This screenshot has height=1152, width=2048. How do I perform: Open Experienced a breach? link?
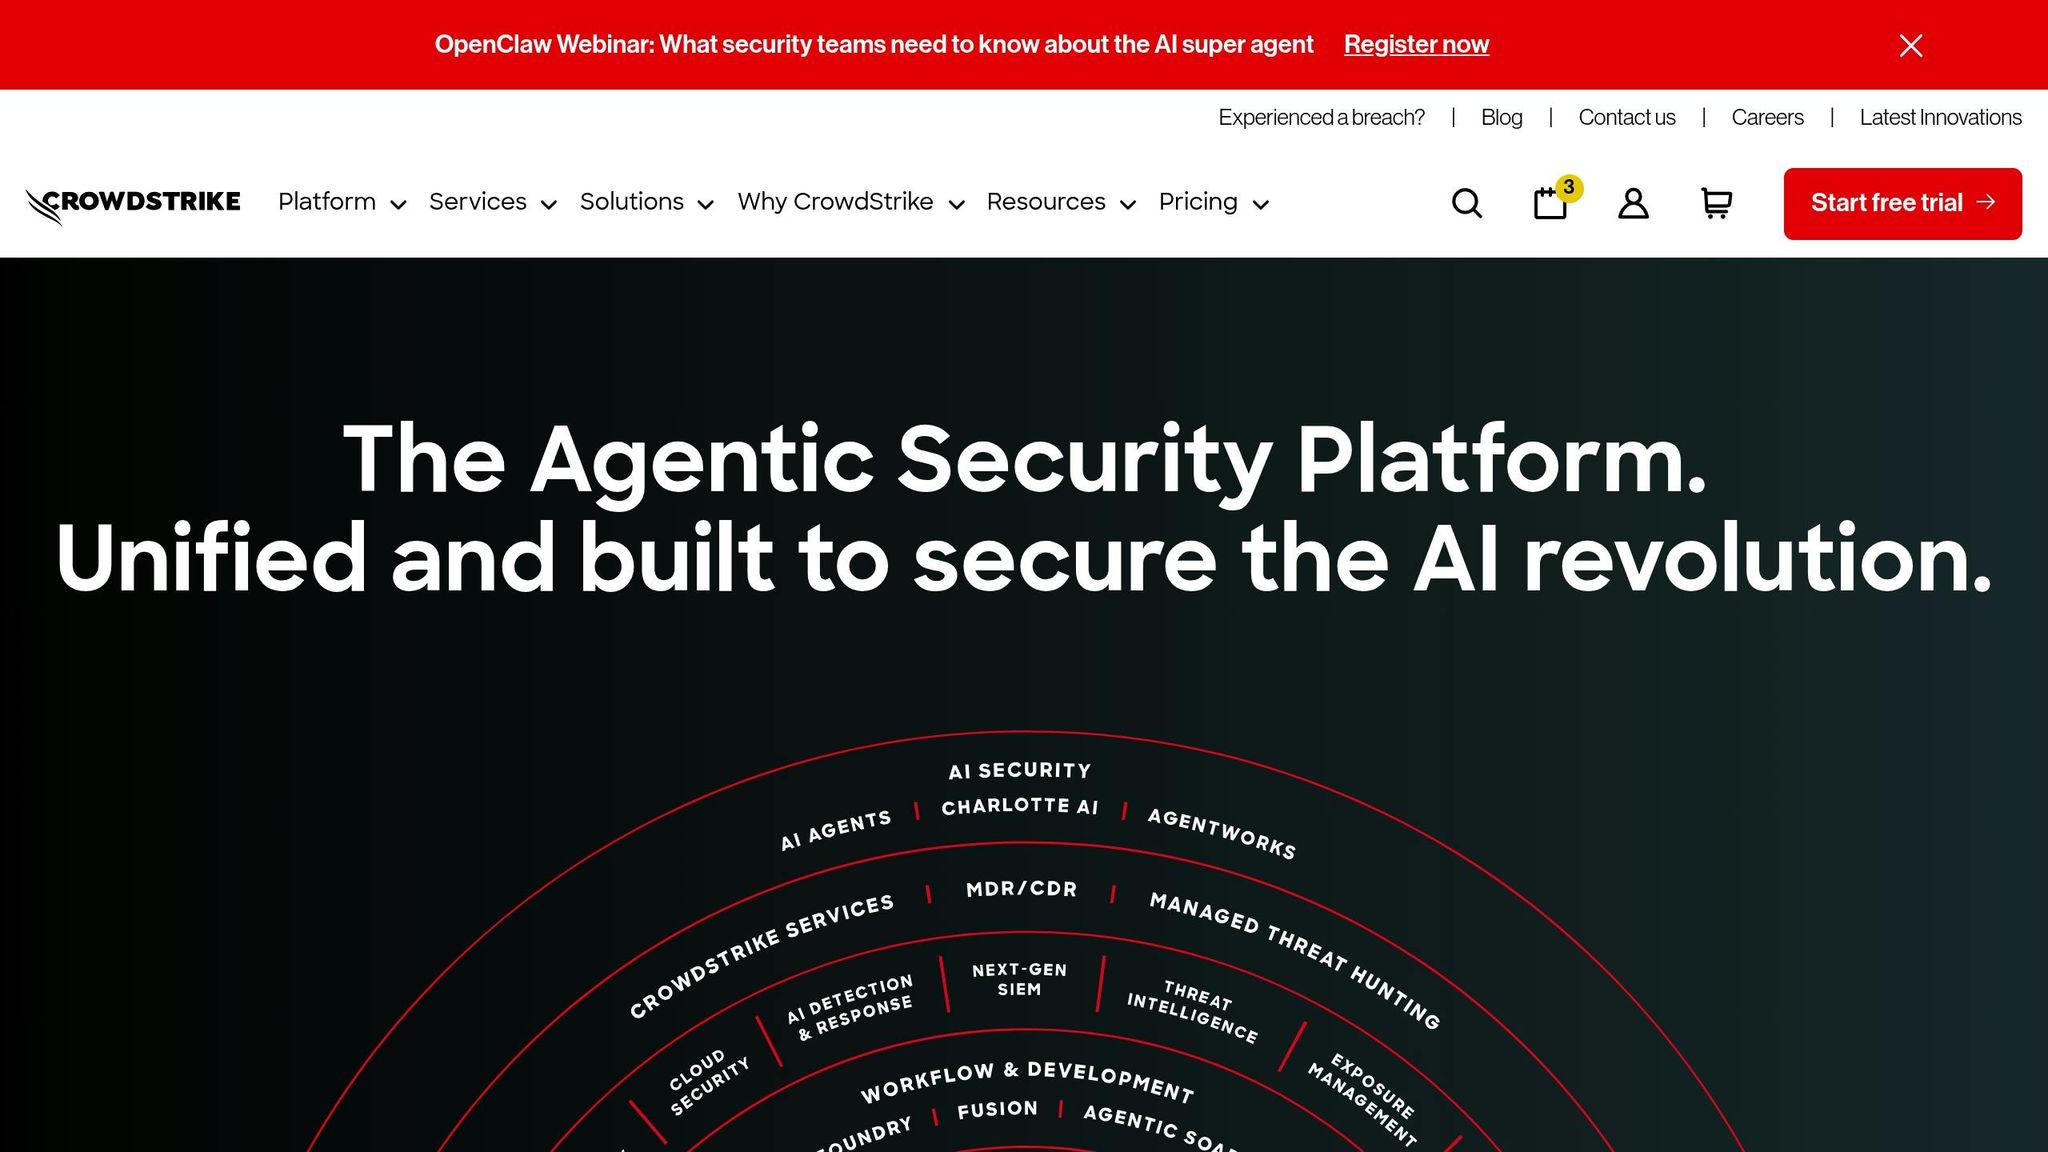coord(1321,117)
